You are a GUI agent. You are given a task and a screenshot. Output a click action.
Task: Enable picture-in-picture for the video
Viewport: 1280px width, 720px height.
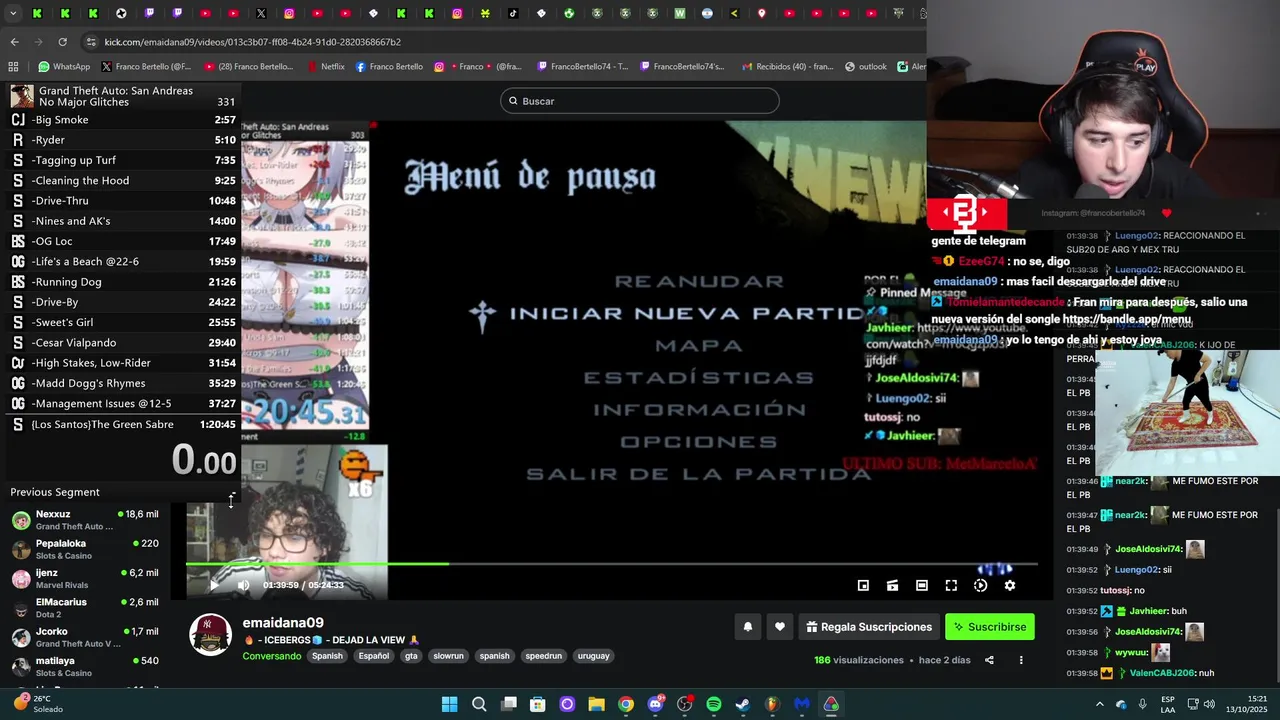[x=863, y=585]
